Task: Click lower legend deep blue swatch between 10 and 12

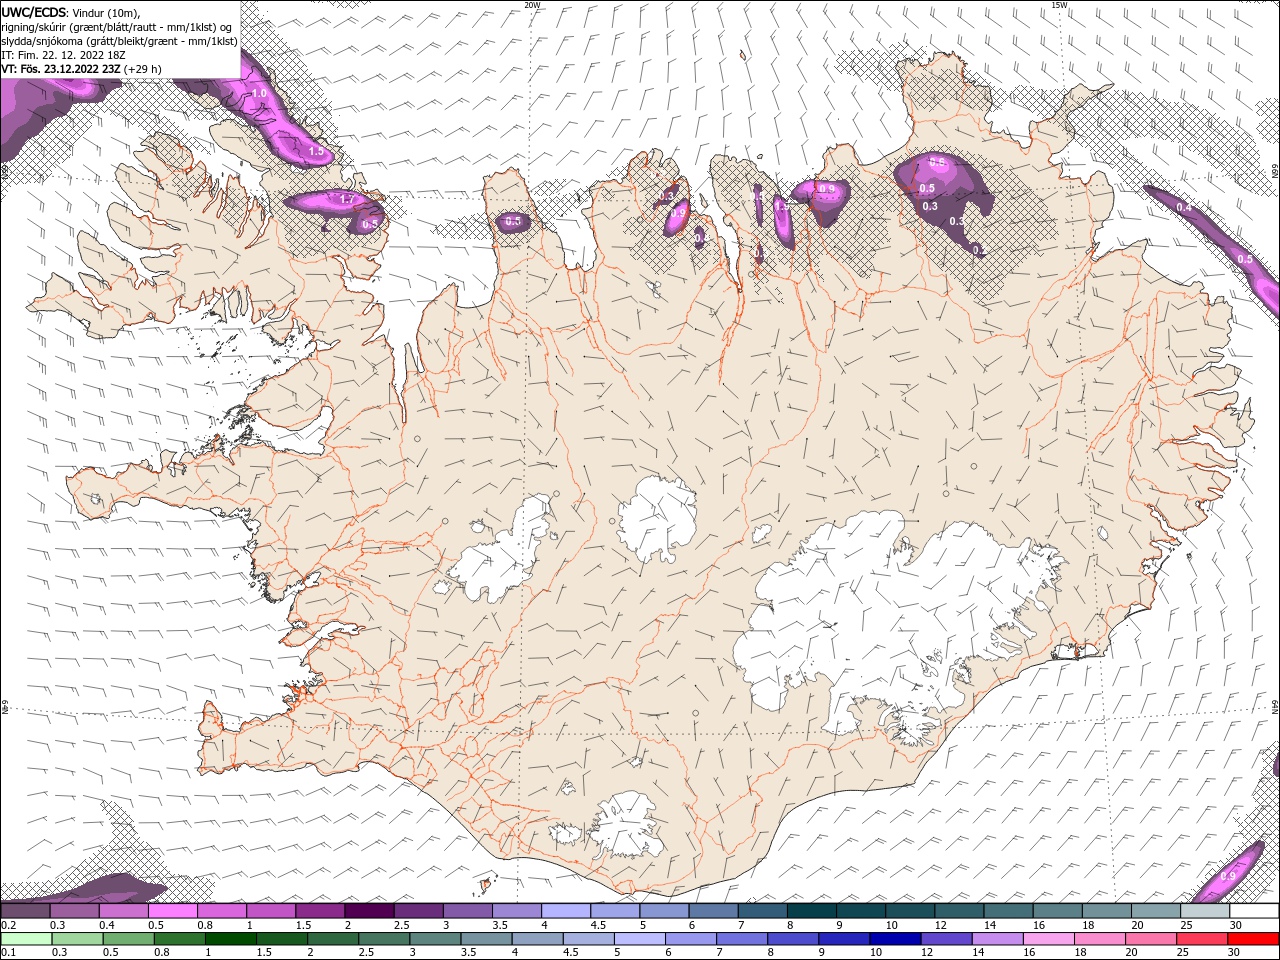Action: pyautogui.click(x=896, y=938)
